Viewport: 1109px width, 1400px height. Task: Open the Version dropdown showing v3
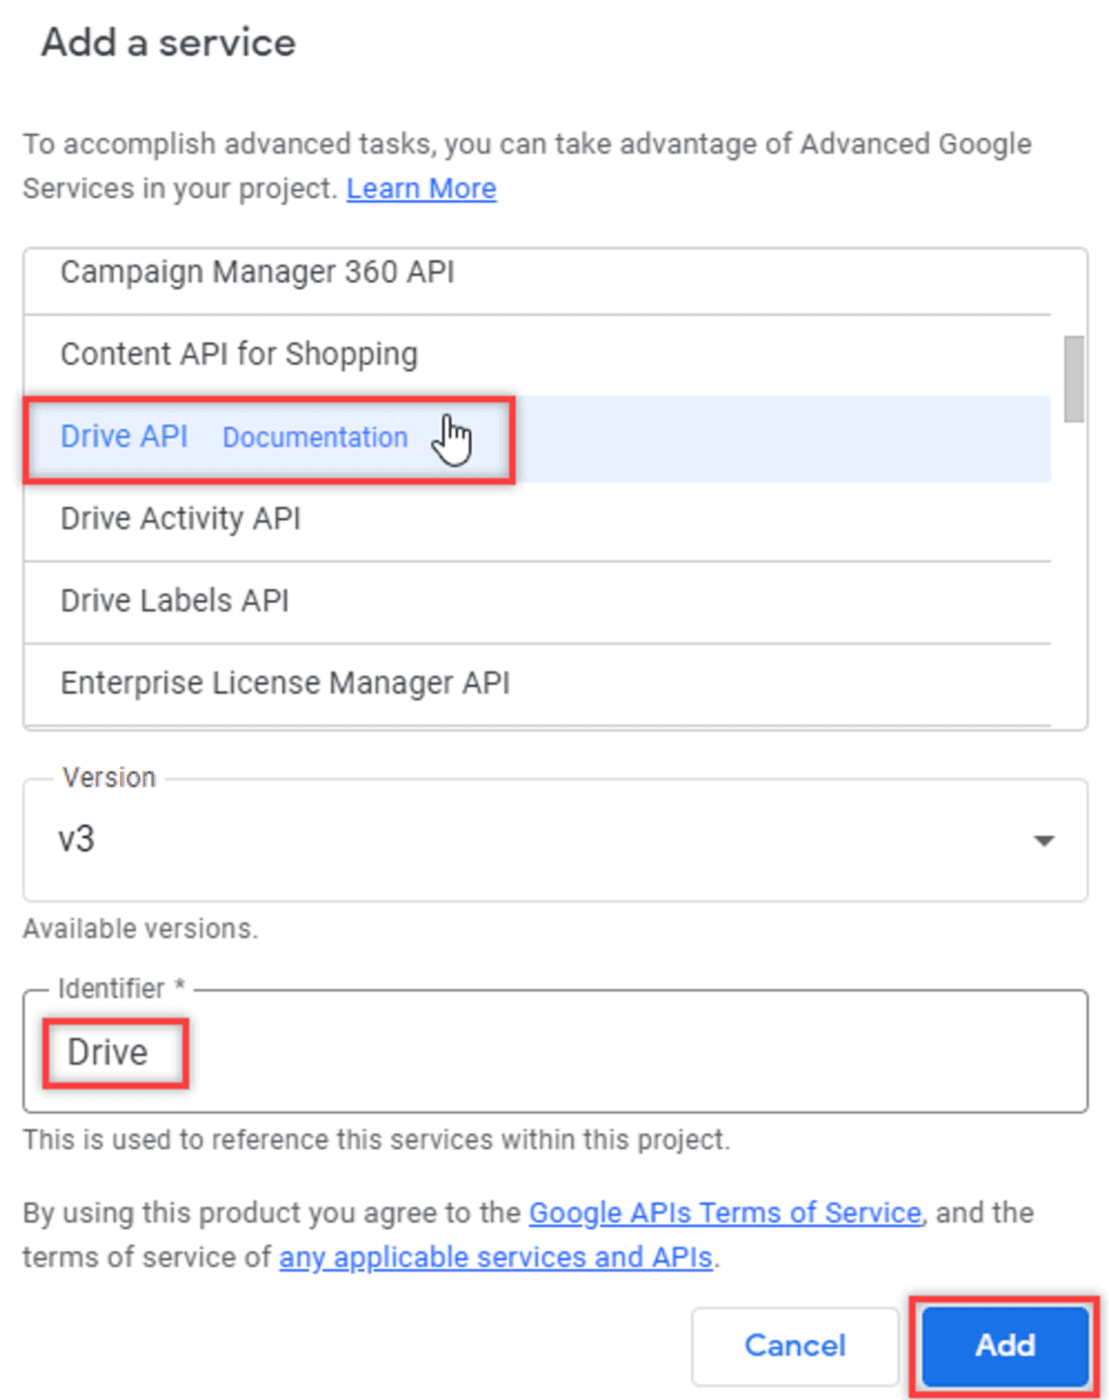click(x=554, y=840)
